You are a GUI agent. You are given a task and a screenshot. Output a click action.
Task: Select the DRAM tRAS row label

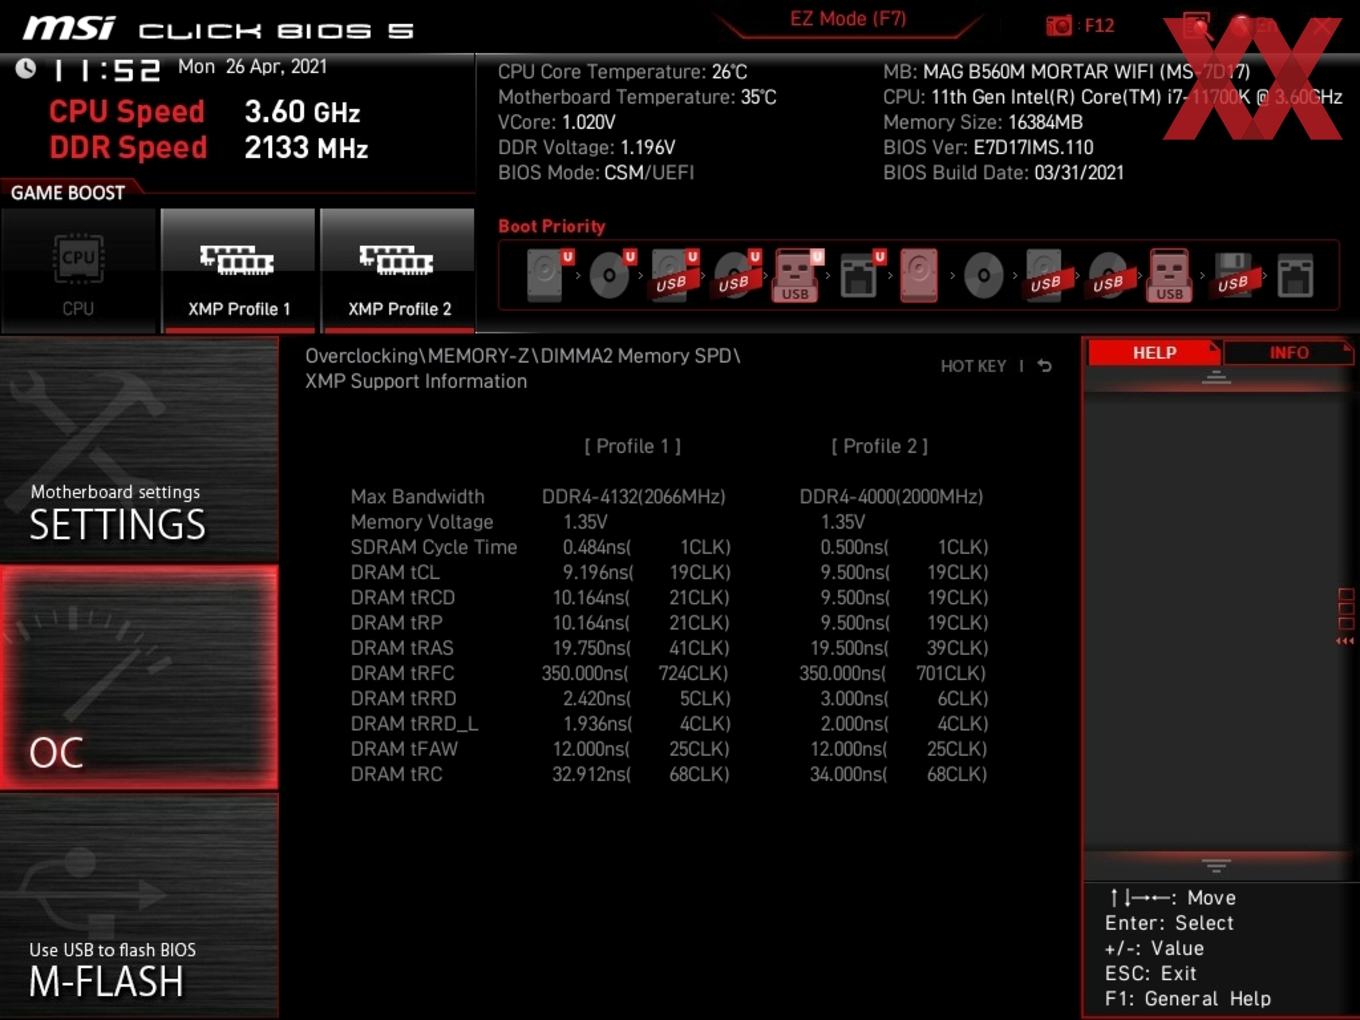tap(402, 648)
